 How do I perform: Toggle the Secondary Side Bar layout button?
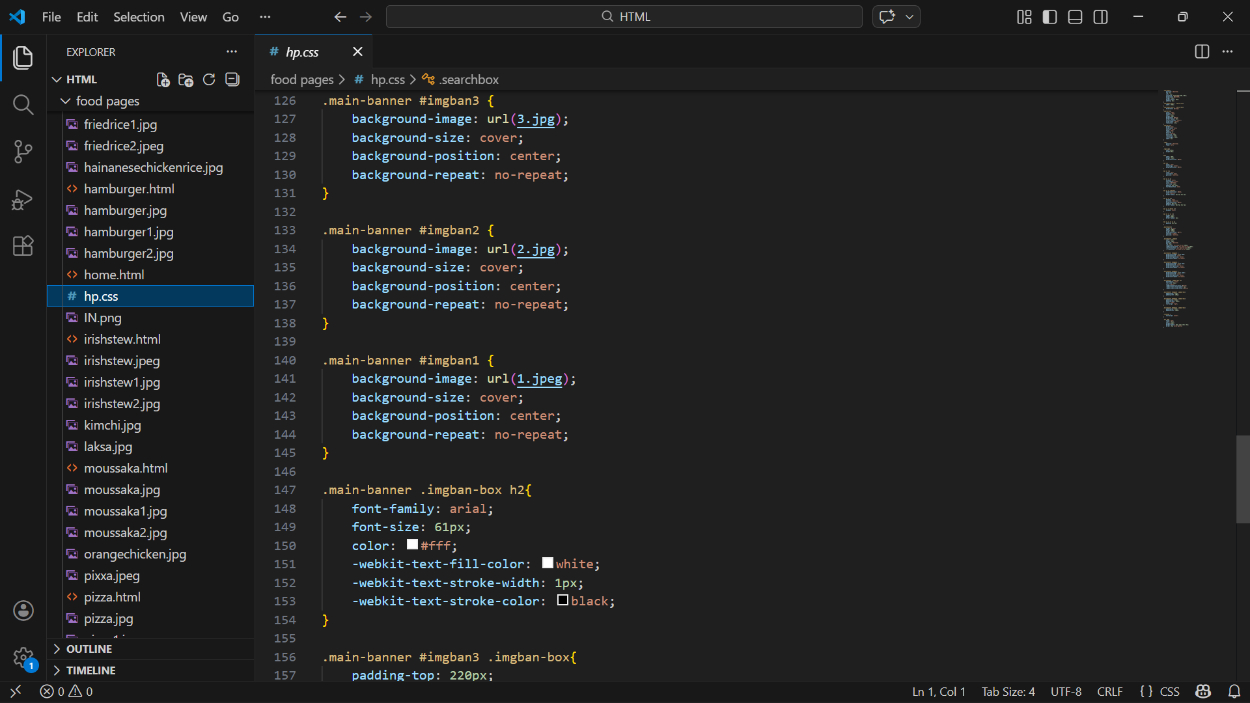[1100, 17]
